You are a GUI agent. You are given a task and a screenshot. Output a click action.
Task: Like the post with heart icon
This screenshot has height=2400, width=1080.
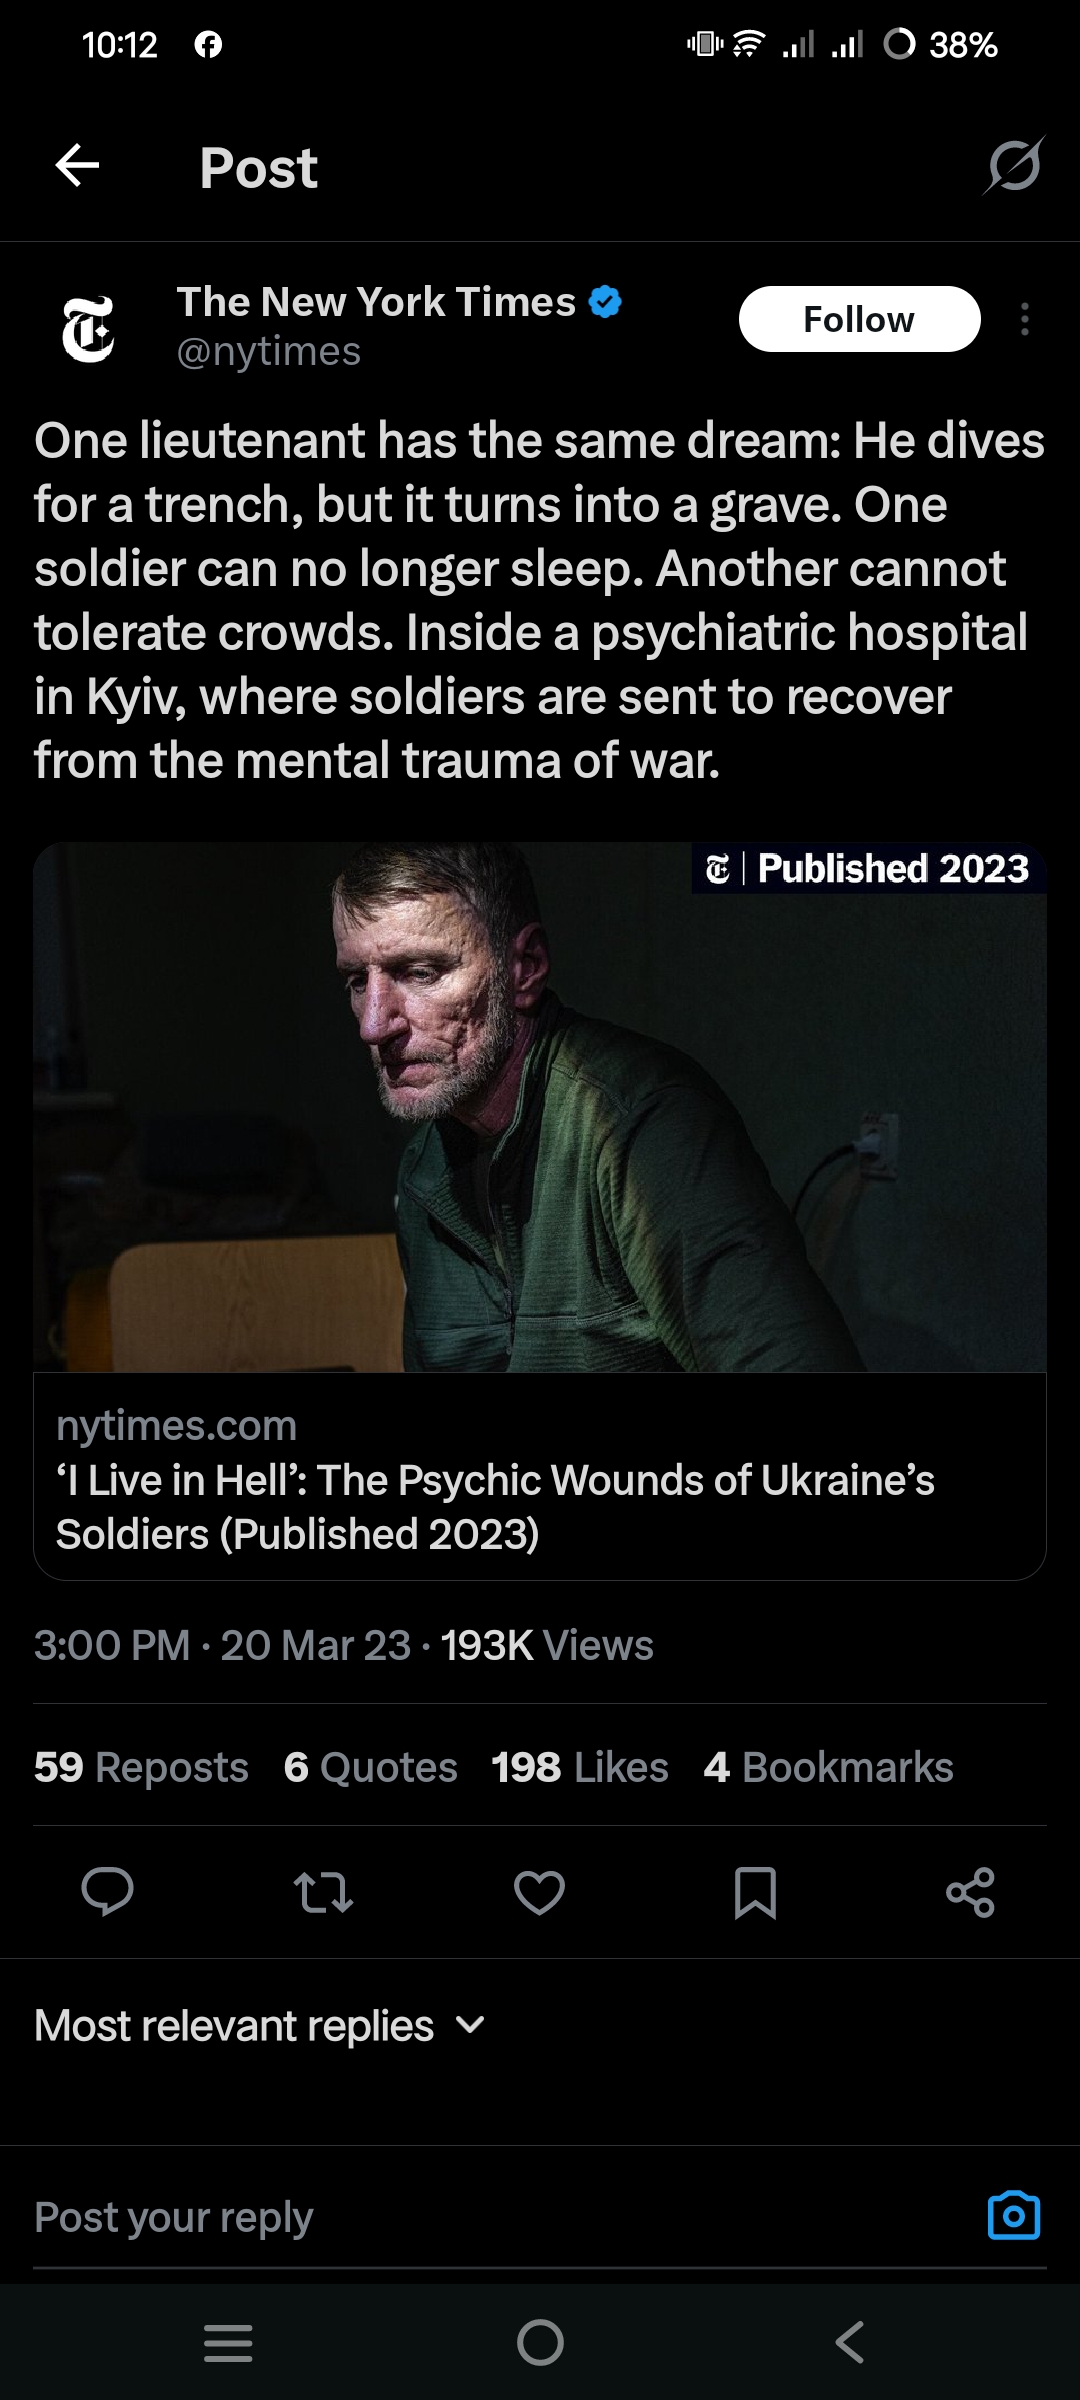(539, 1892)
